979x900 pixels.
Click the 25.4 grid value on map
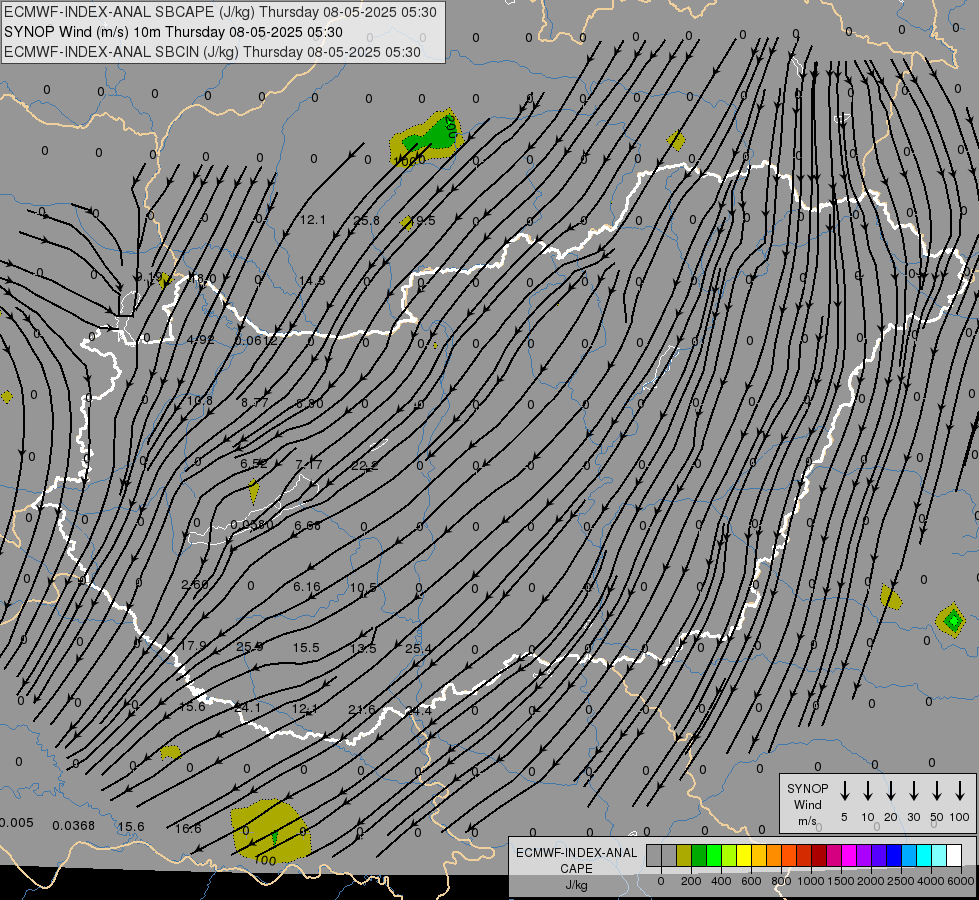pos(418,649)
